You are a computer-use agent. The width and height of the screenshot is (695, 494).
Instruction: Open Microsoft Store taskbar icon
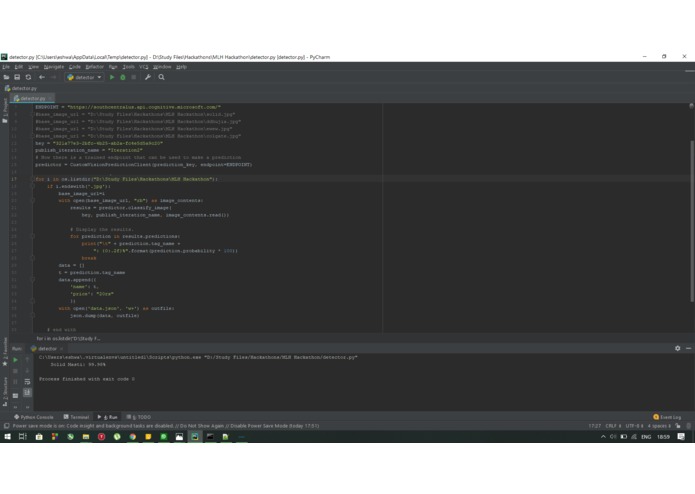coord(39,437)
